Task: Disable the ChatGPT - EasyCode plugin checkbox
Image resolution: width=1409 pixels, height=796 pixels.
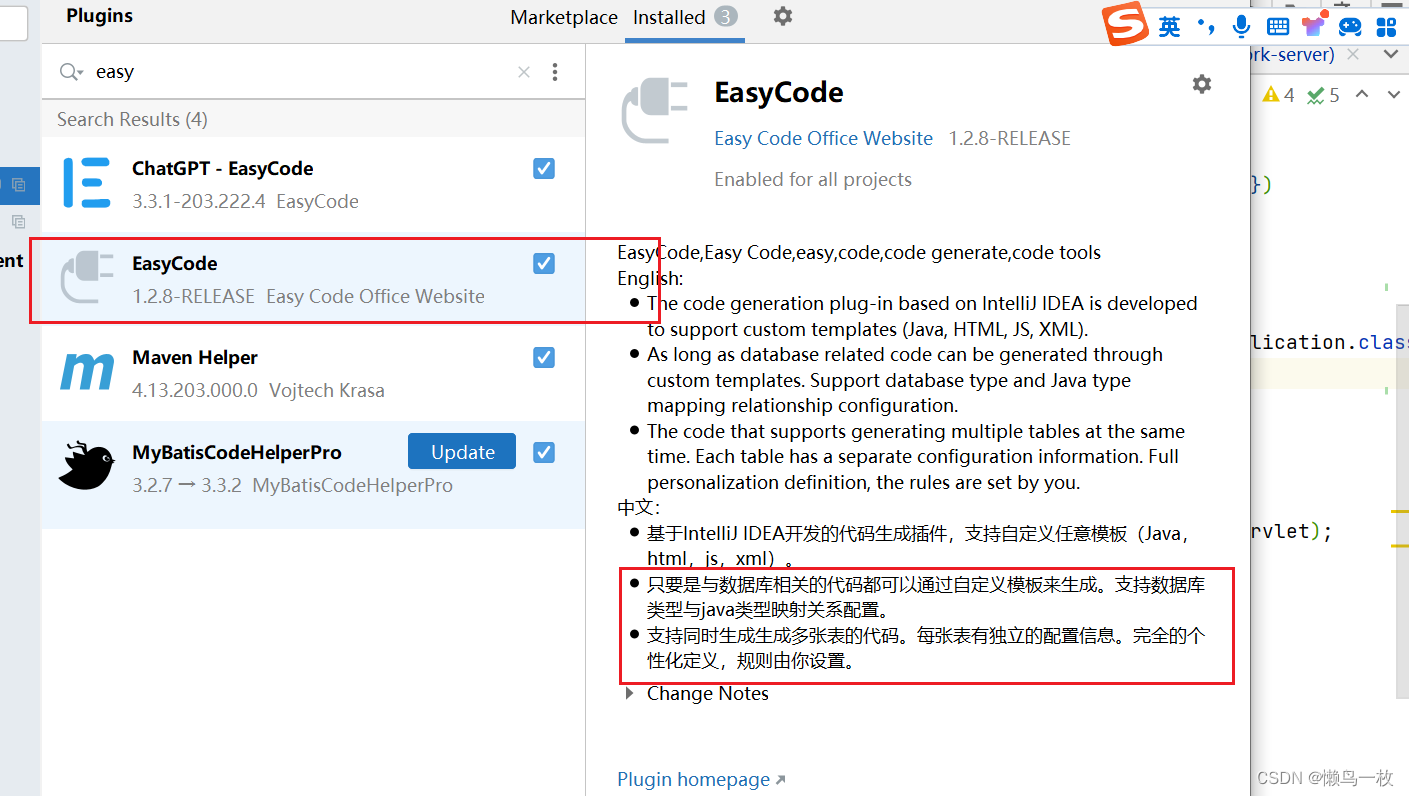Action: 544,169
